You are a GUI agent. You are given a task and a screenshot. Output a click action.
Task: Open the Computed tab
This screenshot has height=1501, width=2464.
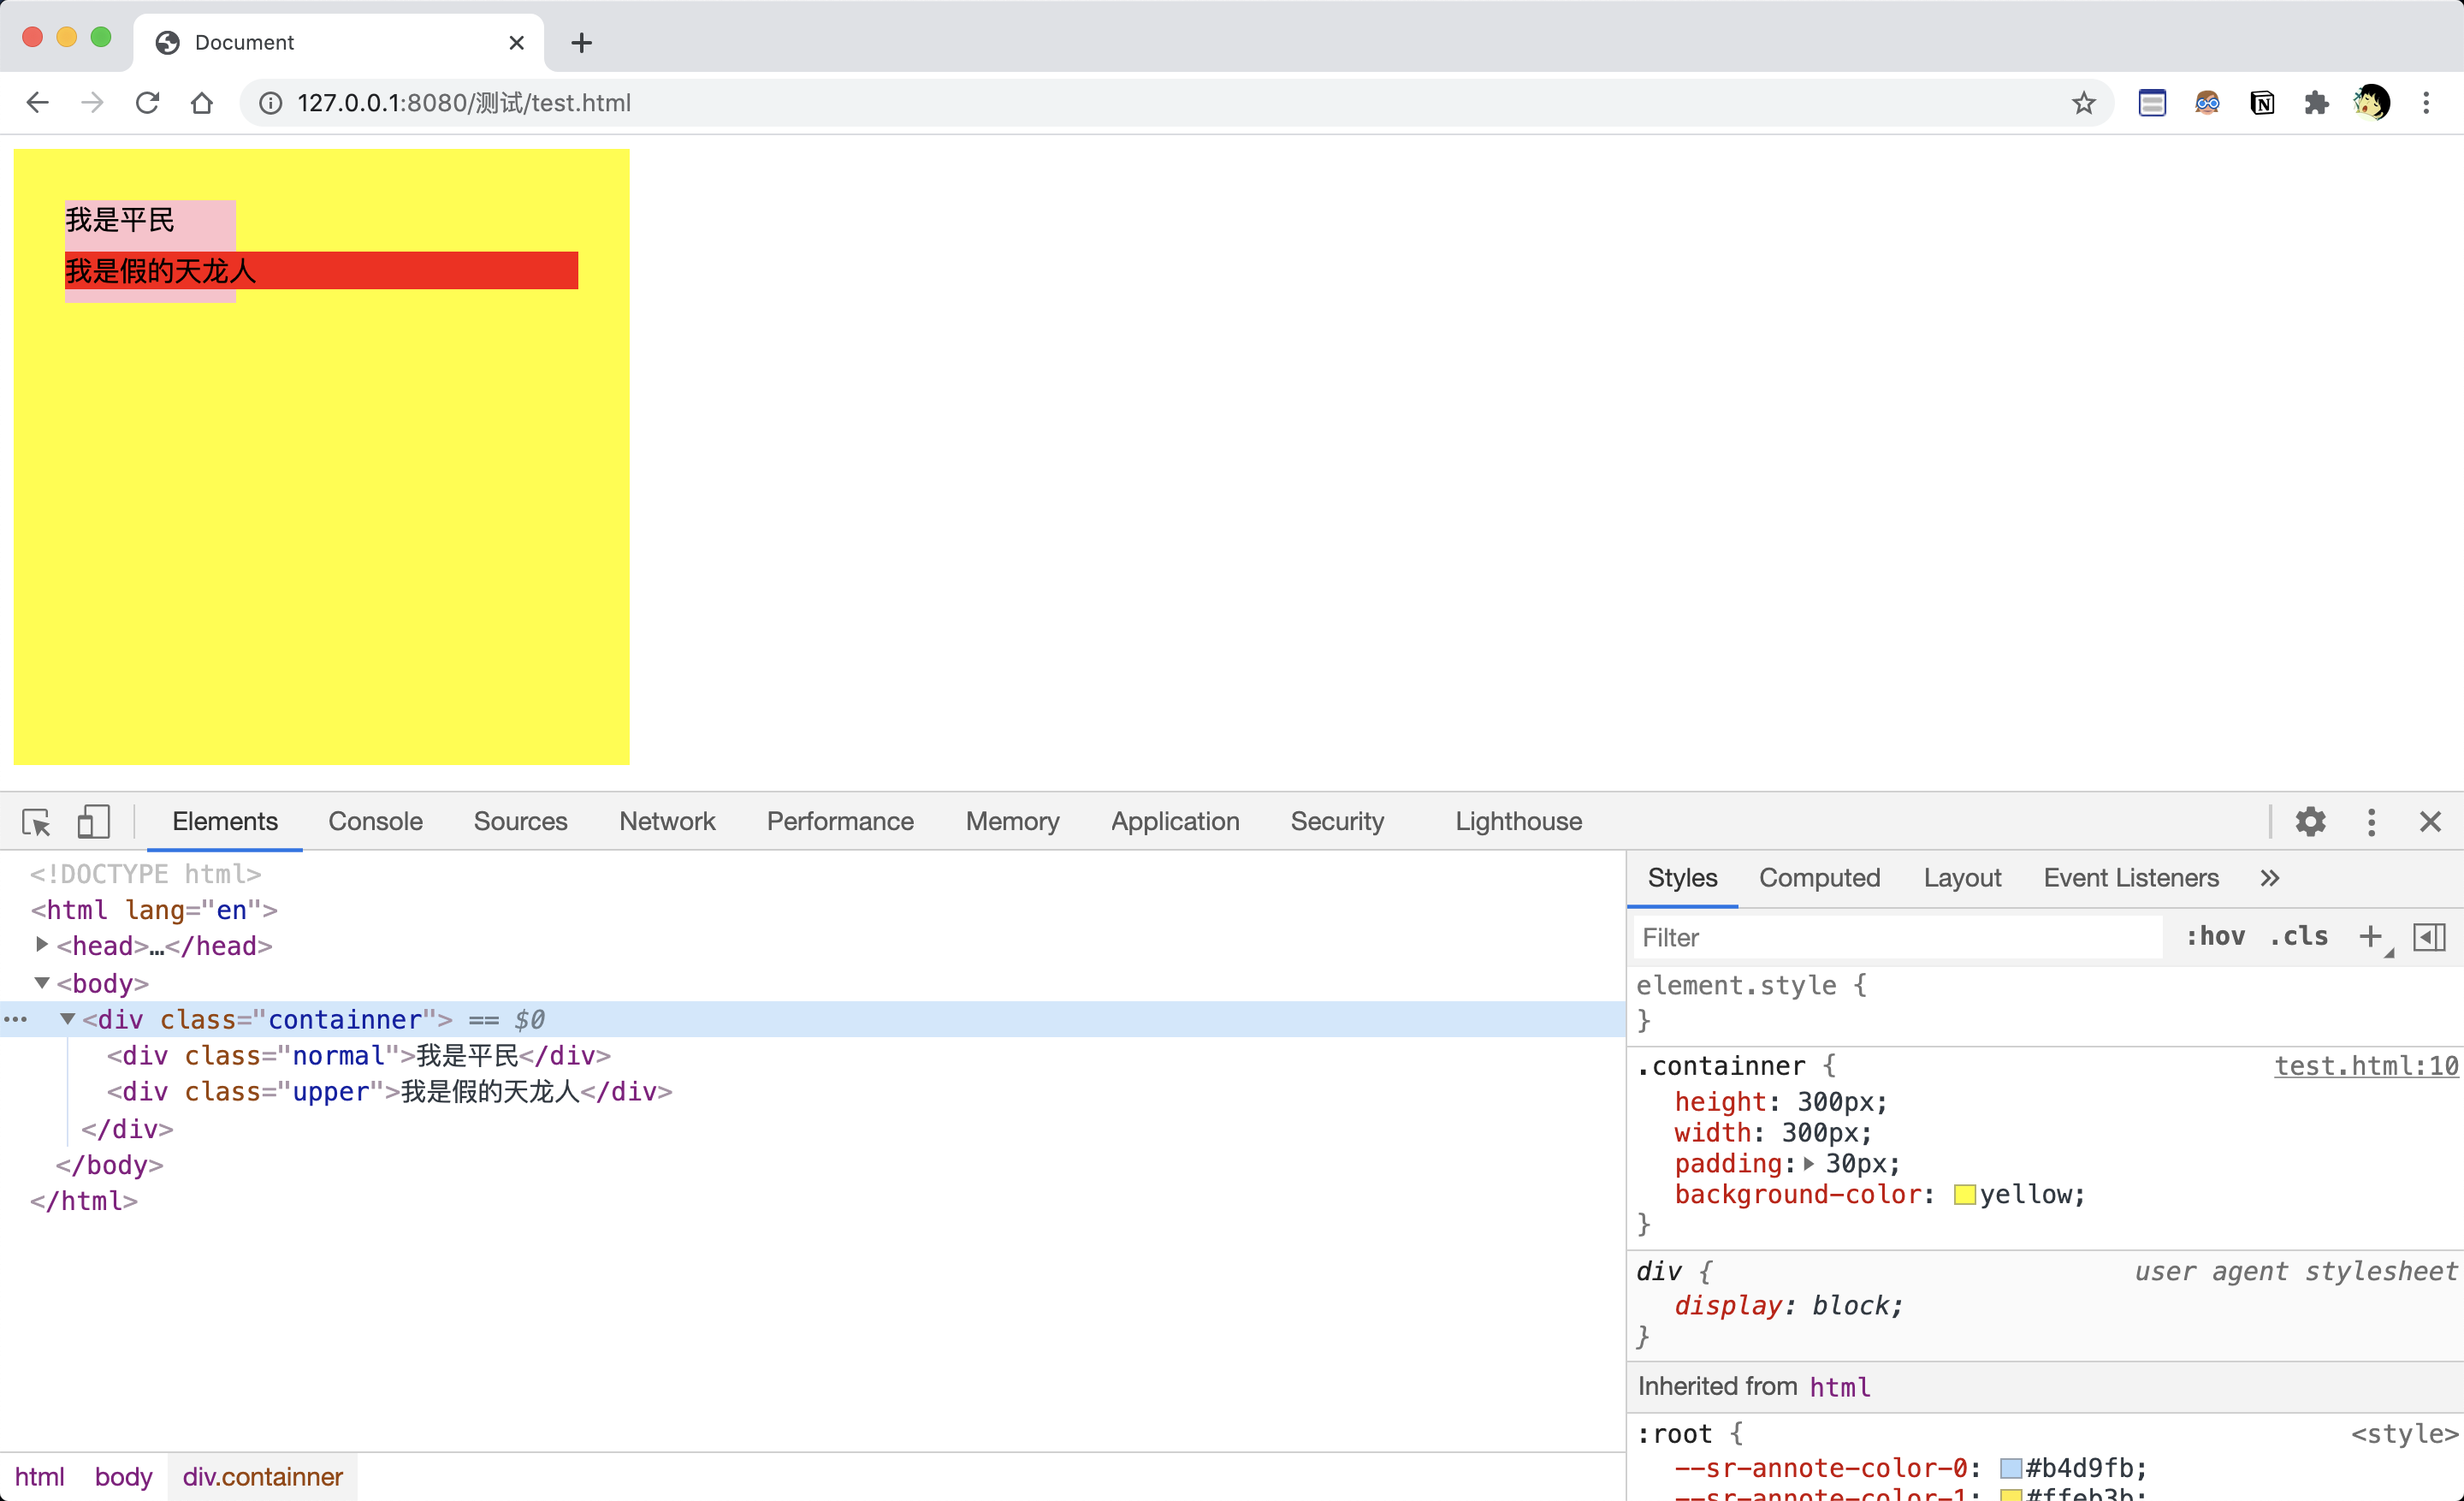[x=1819, y=878]
